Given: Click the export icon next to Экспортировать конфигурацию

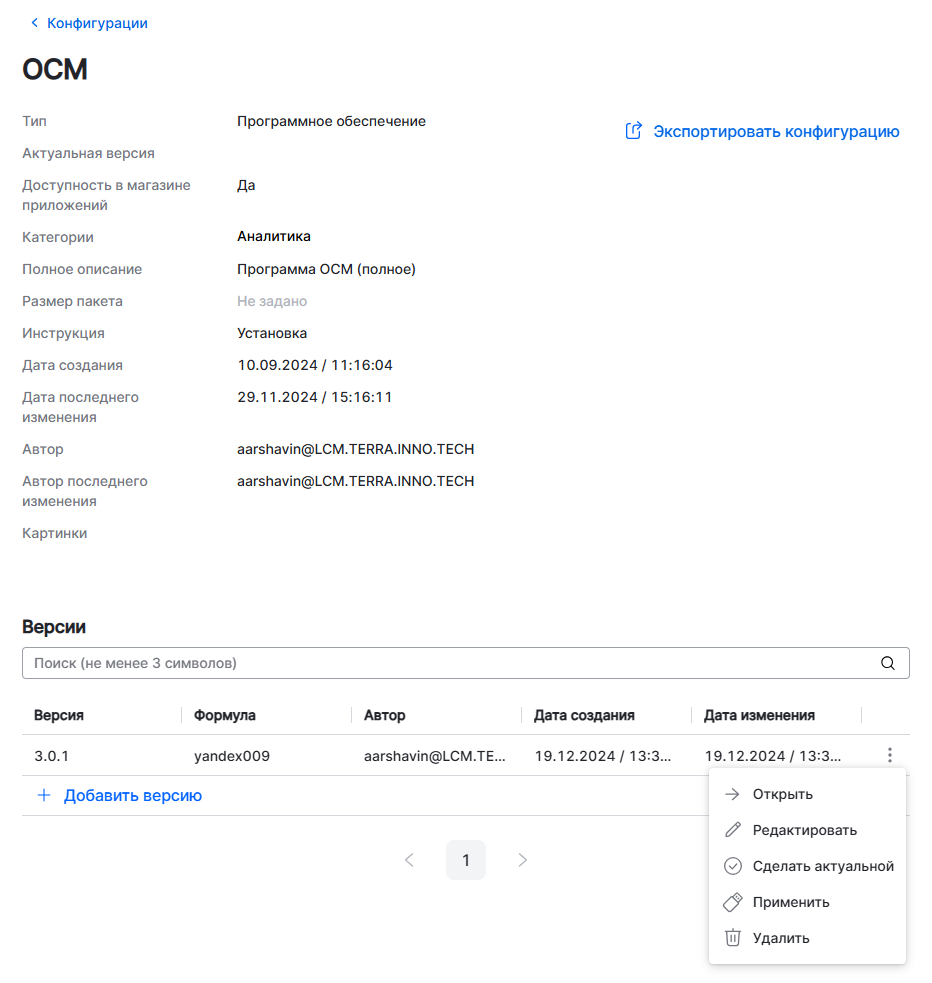Looking at the screenshot, I should pyautogui.click(x=633, y=131).
